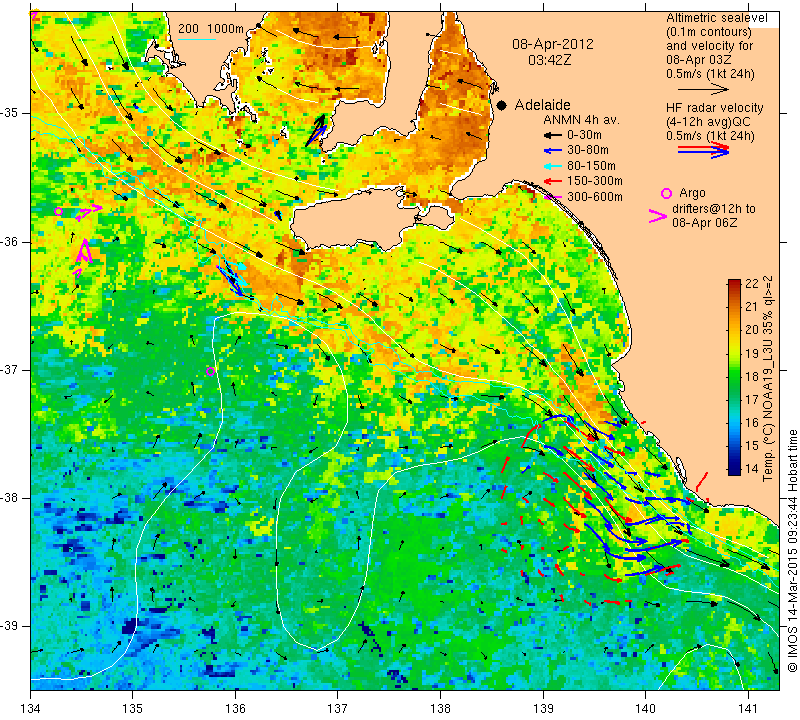Click the Argo magenta circle legend symbol
Viewport: 800px width, 720px height.
(x=666, y=193)
